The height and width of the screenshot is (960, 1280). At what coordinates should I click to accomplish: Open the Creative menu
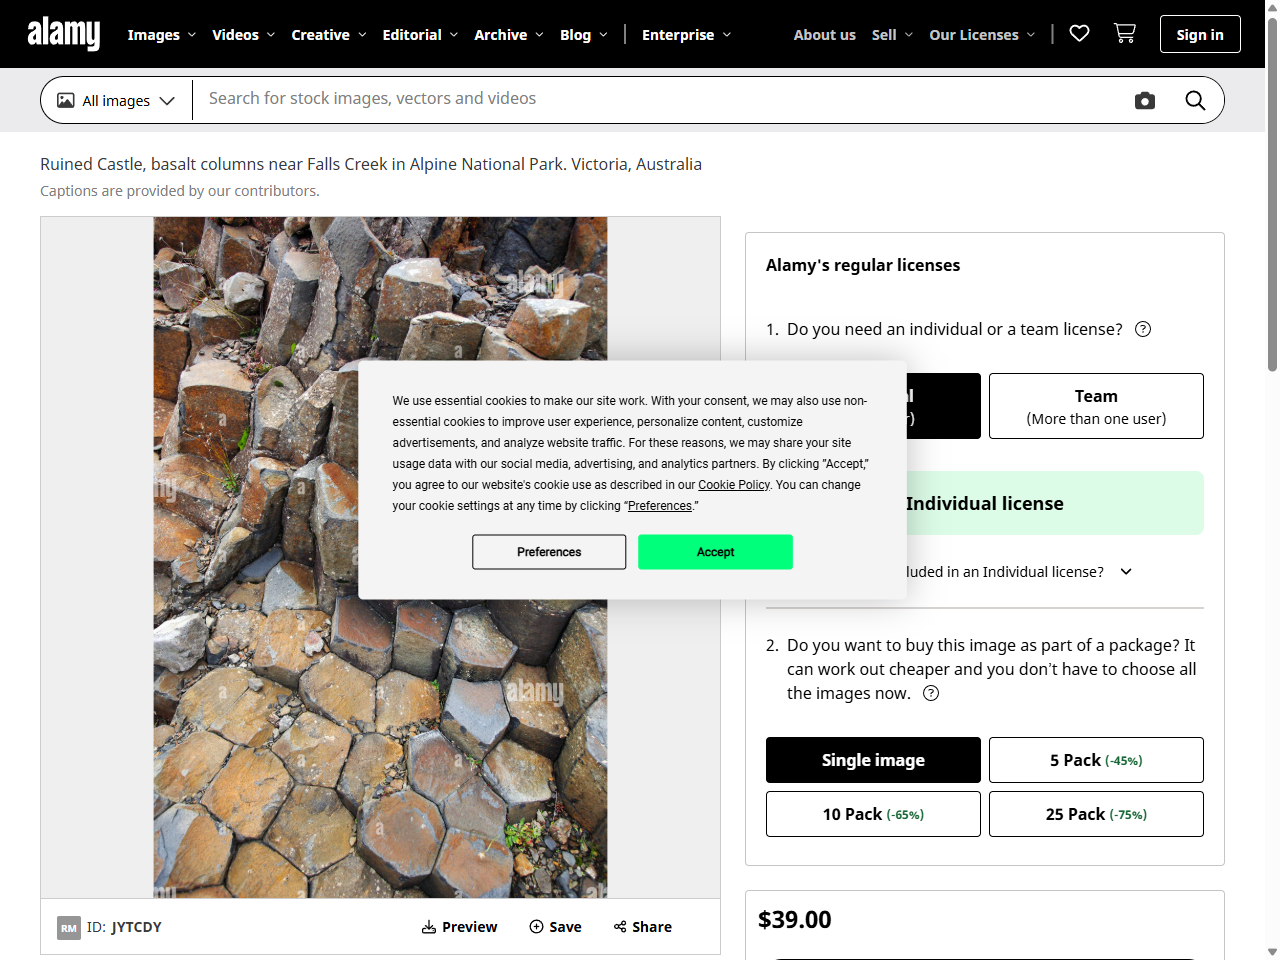(329, 34)
